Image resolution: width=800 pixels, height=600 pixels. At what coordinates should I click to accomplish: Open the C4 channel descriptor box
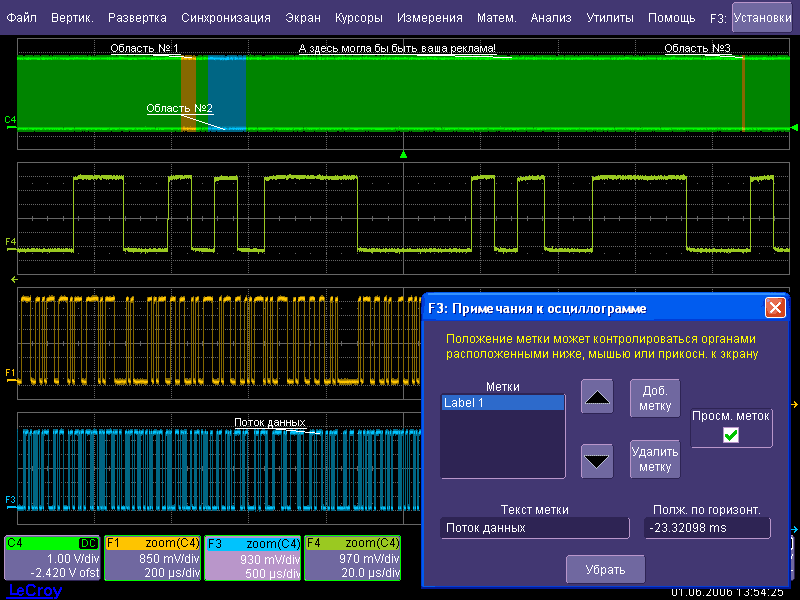click(52, 558)
